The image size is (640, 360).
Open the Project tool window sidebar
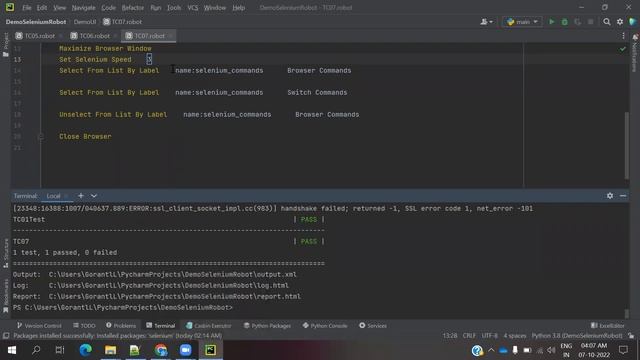point(6,44)
